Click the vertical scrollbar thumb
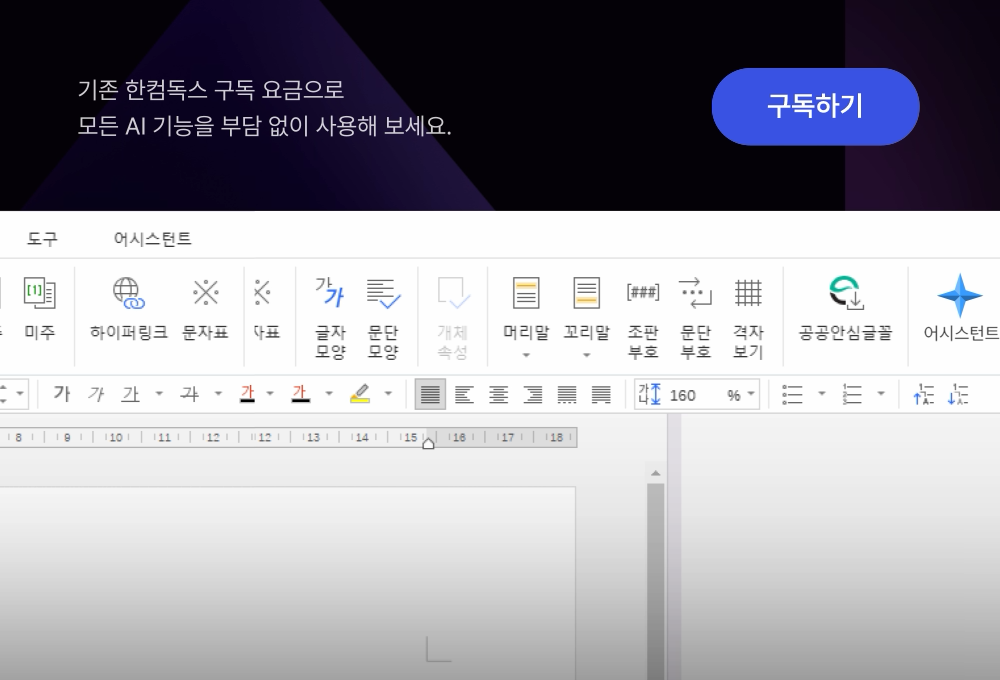 [656, 581]
